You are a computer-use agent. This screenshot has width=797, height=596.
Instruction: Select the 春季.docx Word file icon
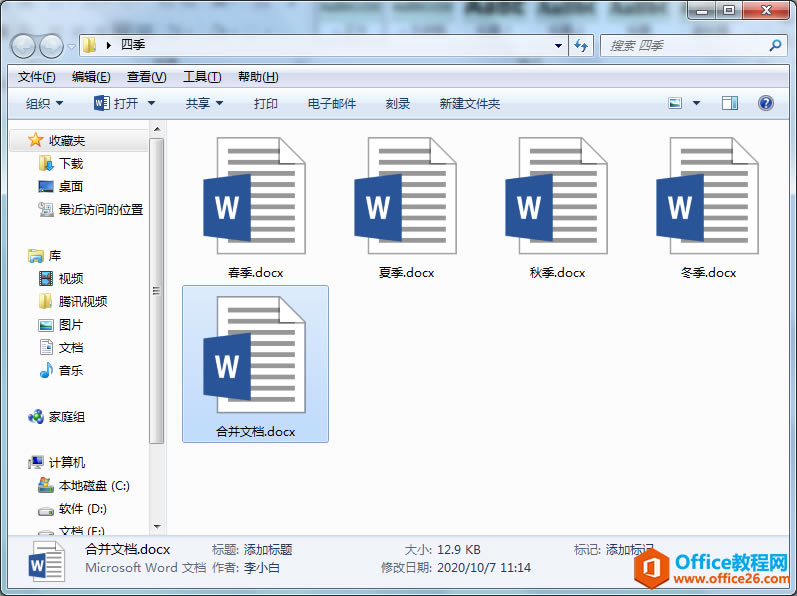pyautogui.click(x=255, y=196)
